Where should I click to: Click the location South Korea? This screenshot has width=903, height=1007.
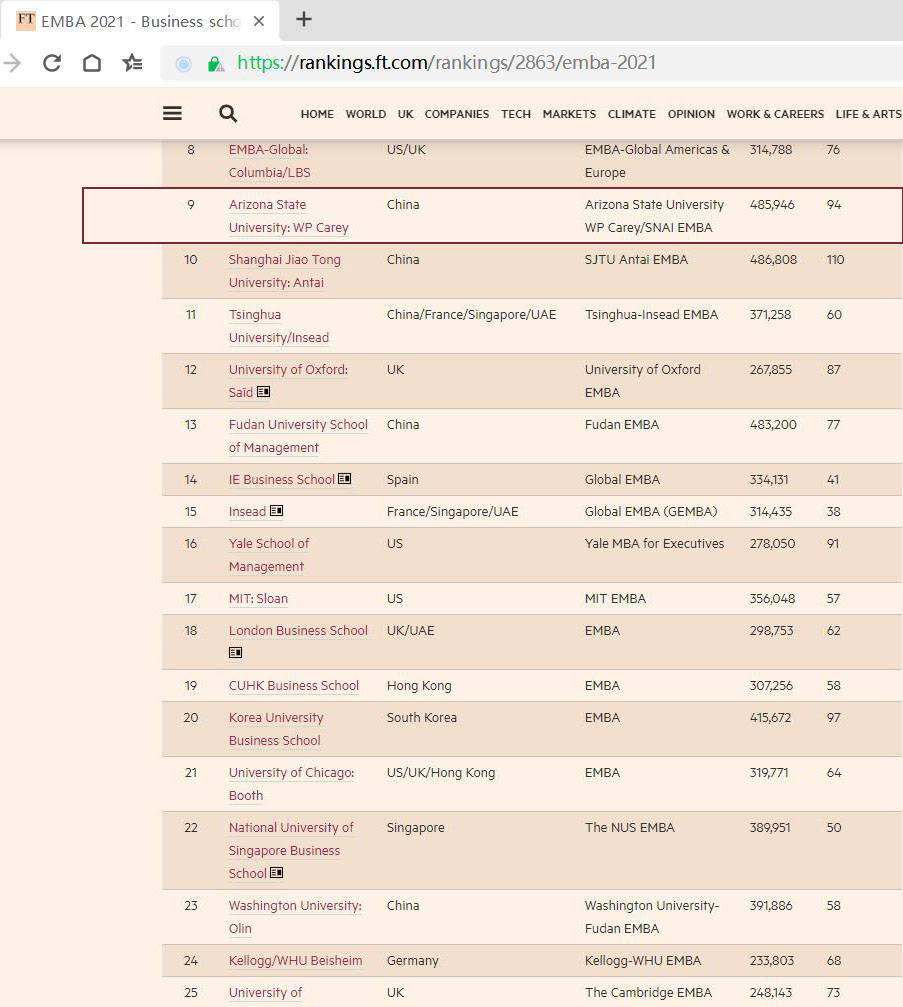coord(421,717)
